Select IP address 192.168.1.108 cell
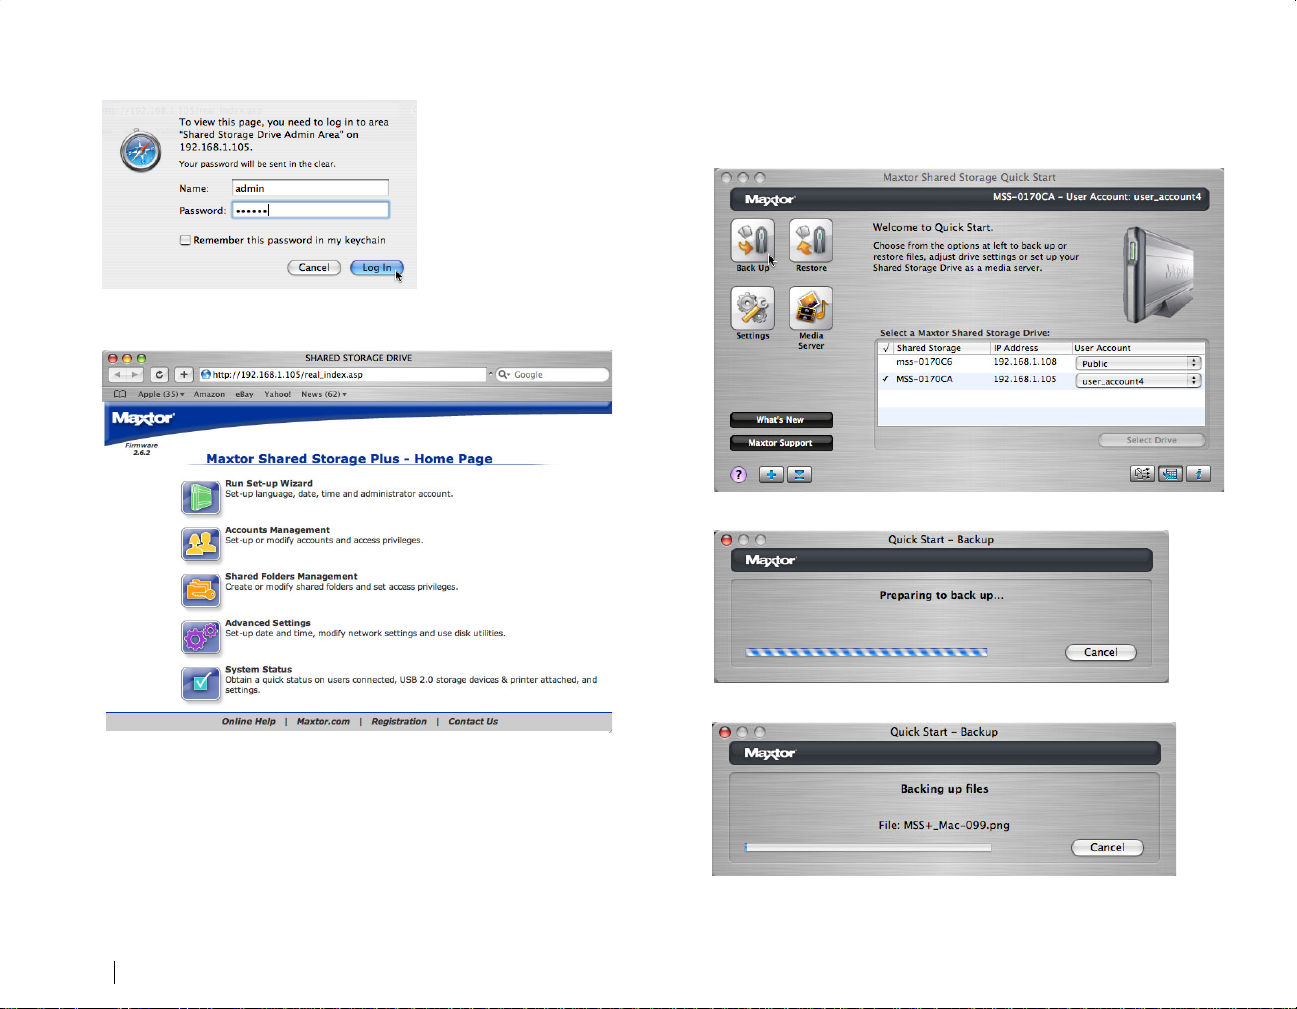Viewport: 1297px width, 1009px height. tap(1025, 362)
